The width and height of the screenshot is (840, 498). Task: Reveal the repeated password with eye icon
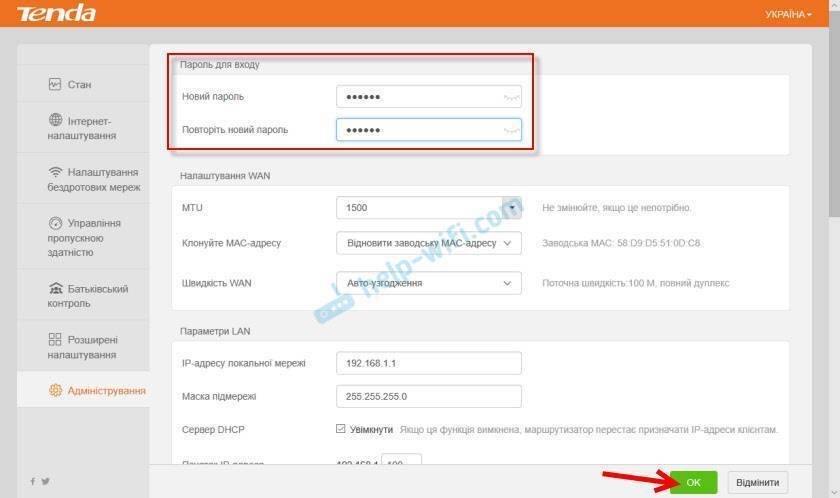(512, 130)
